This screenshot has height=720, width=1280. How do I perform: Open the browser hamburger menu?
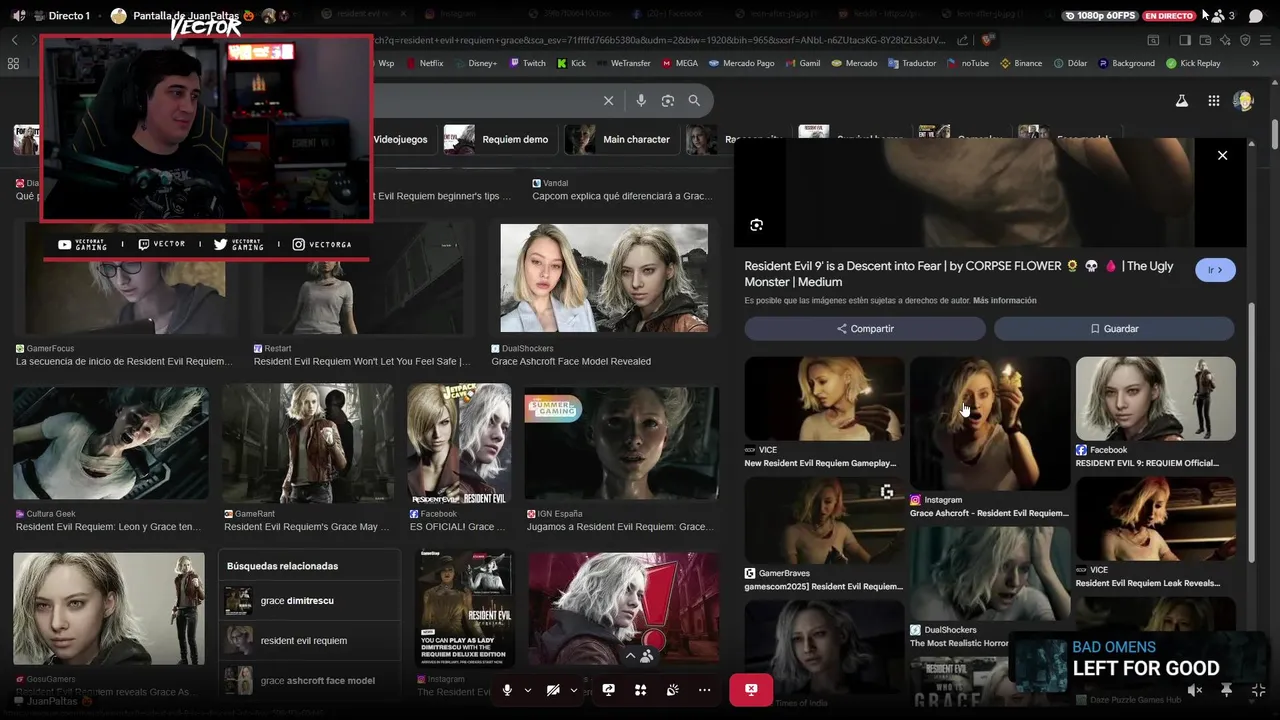point(1265,40)
